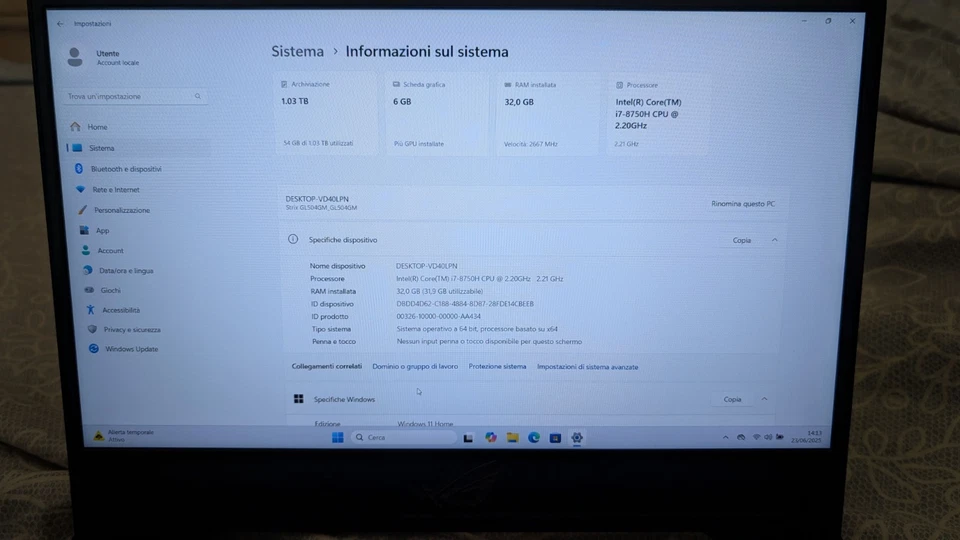Open the Utente account profile picture
This screenshot has width=960, height=540.
75,57
